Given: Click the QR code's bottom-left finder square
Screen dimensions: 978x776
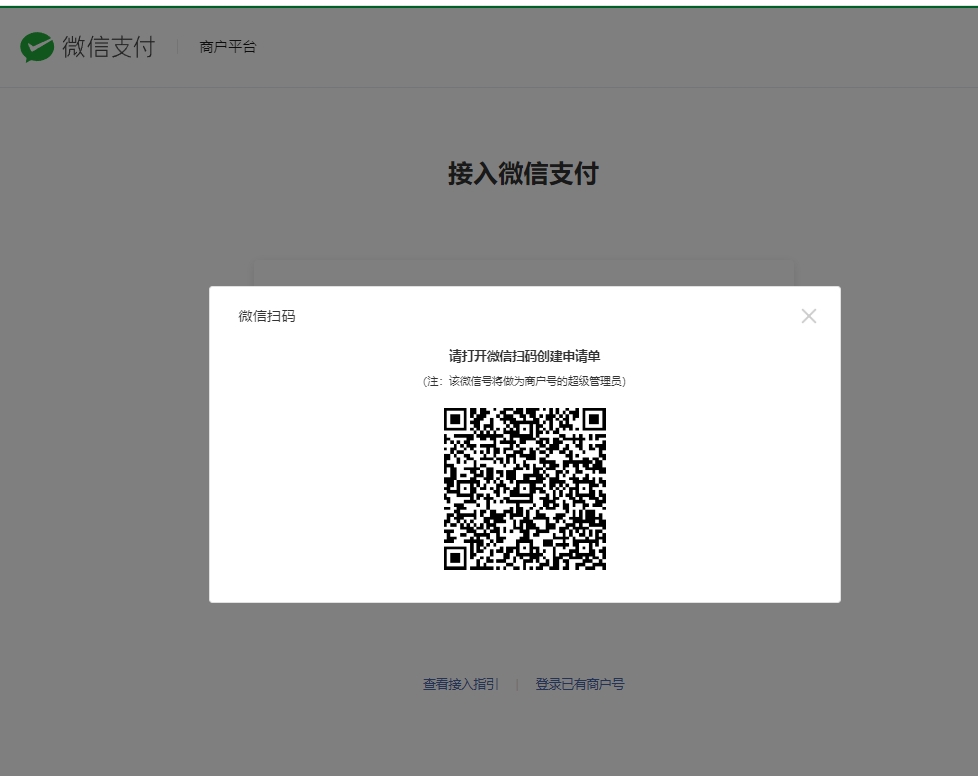Looking at the screenshot, I should click(455, 558).
